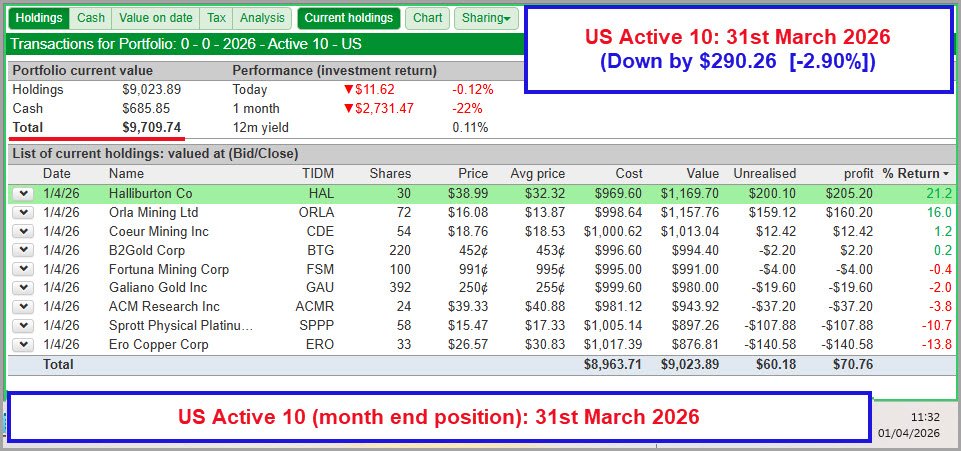Click the Unrealised column header
Viewport: 961px width, 451px height.
[763, 173]
